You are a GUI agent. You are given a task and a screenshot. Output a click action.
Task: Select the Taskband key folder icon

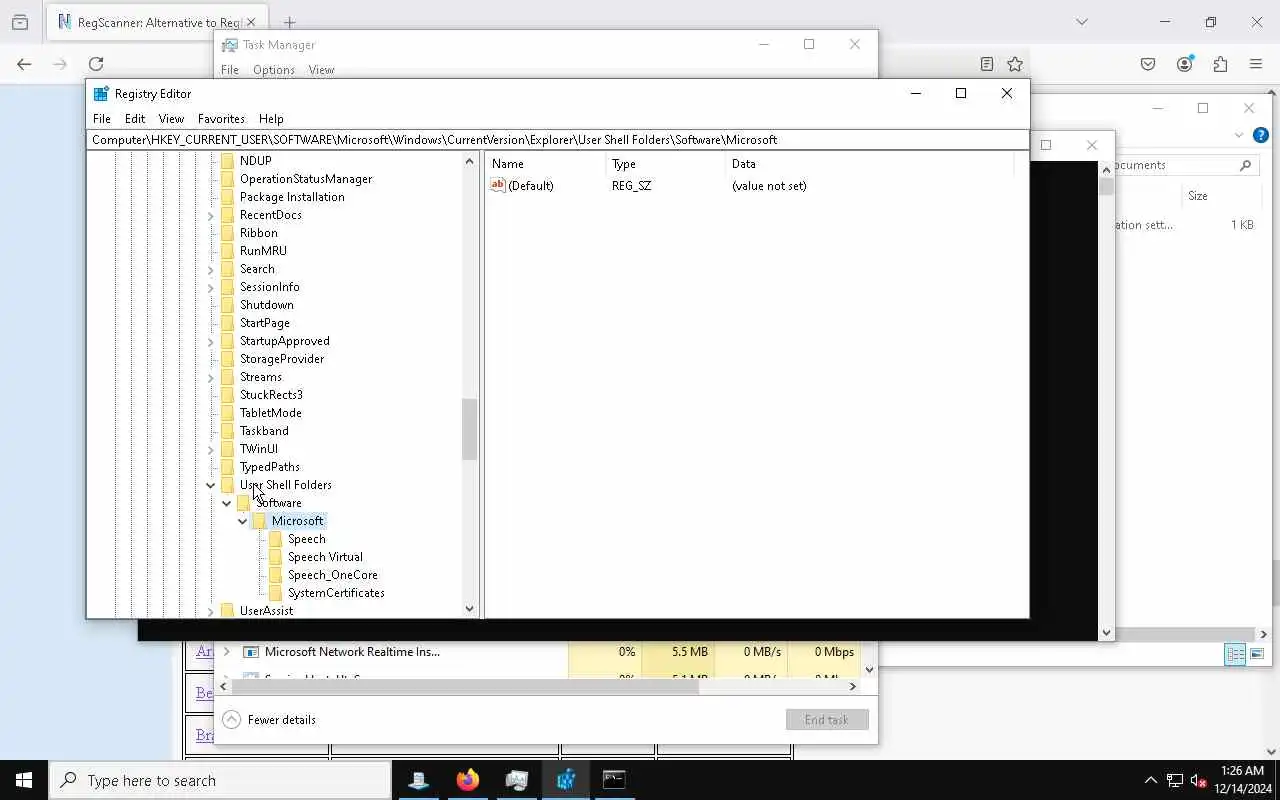(227, 431)
